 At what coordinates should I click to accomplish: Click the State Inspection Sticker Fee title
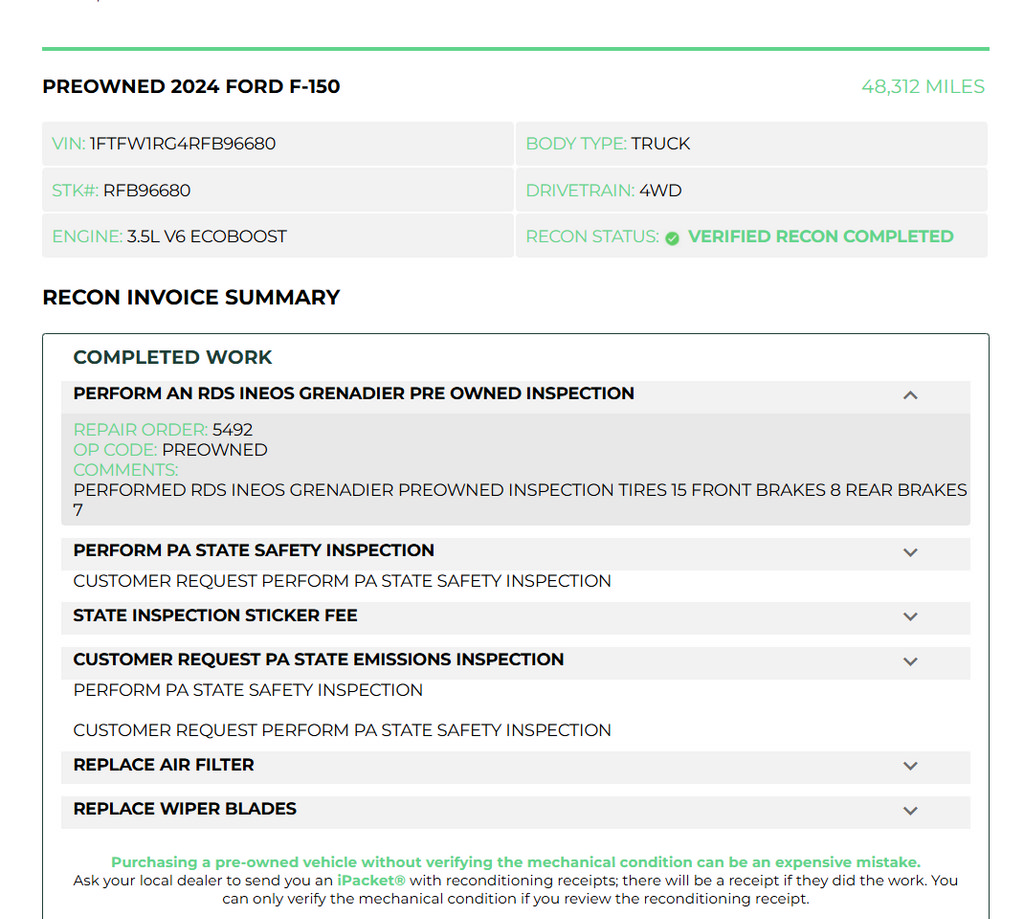click(215, 615)
